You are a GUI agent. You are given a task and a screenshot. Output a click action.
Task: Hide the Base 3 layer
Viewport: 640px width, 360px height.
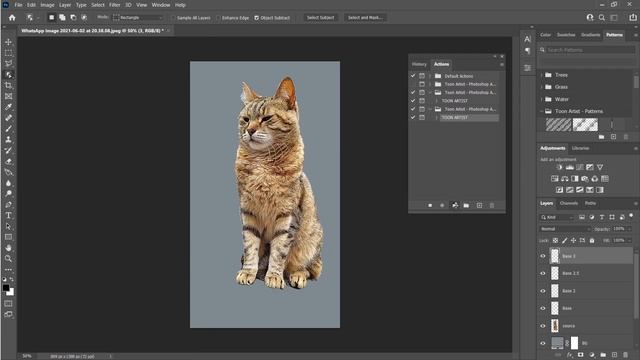(x=543, y=256)
